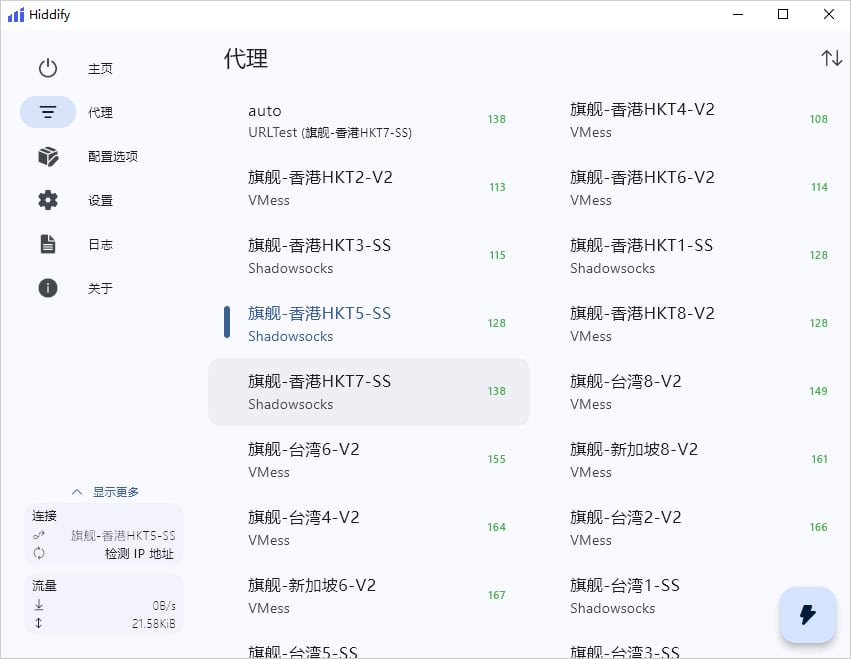This screenshot has height=659, width=851.
Task: Choose proxy 旗舰-台湾8-V2
Action: pyautogui.click(x=690, y=392)
